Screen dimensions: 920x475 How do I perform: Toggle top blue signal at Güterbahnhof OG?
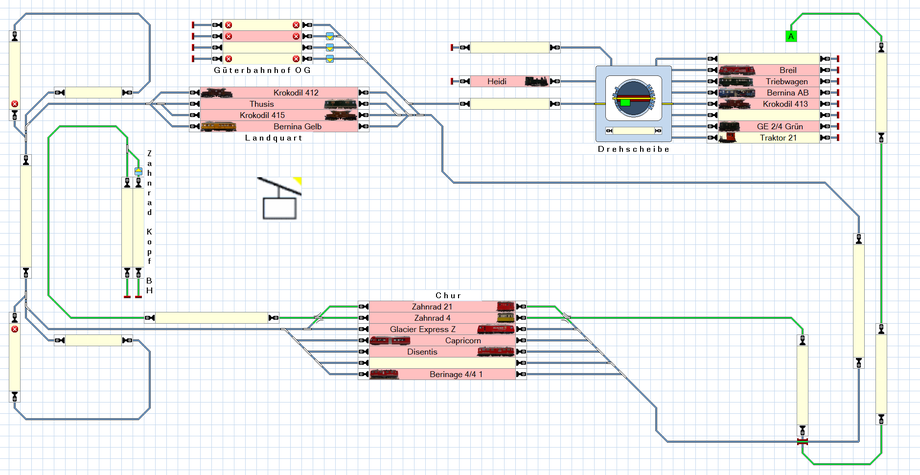[x=330, y=36]
